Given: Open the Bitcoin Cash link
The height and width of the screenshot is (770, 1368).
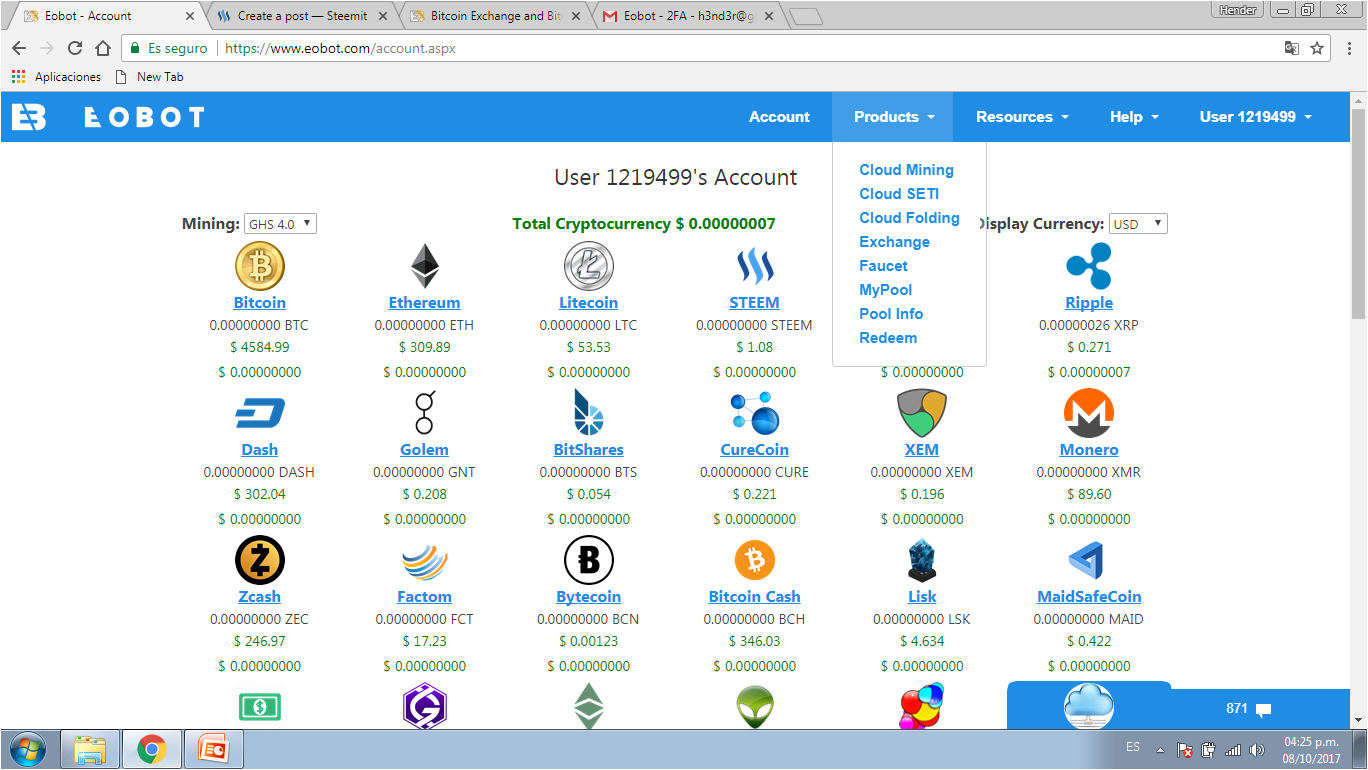Looking at the screenshot, I should [x=755, y=597].
